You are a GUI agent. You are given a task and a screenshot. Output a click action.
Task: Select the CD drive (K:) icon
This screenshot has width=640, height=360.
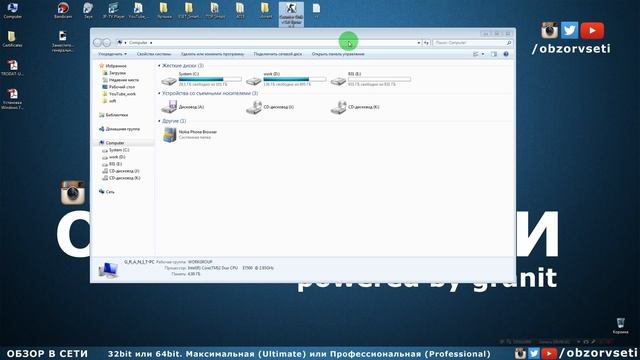pyautogui.click(x=338, y=107)
